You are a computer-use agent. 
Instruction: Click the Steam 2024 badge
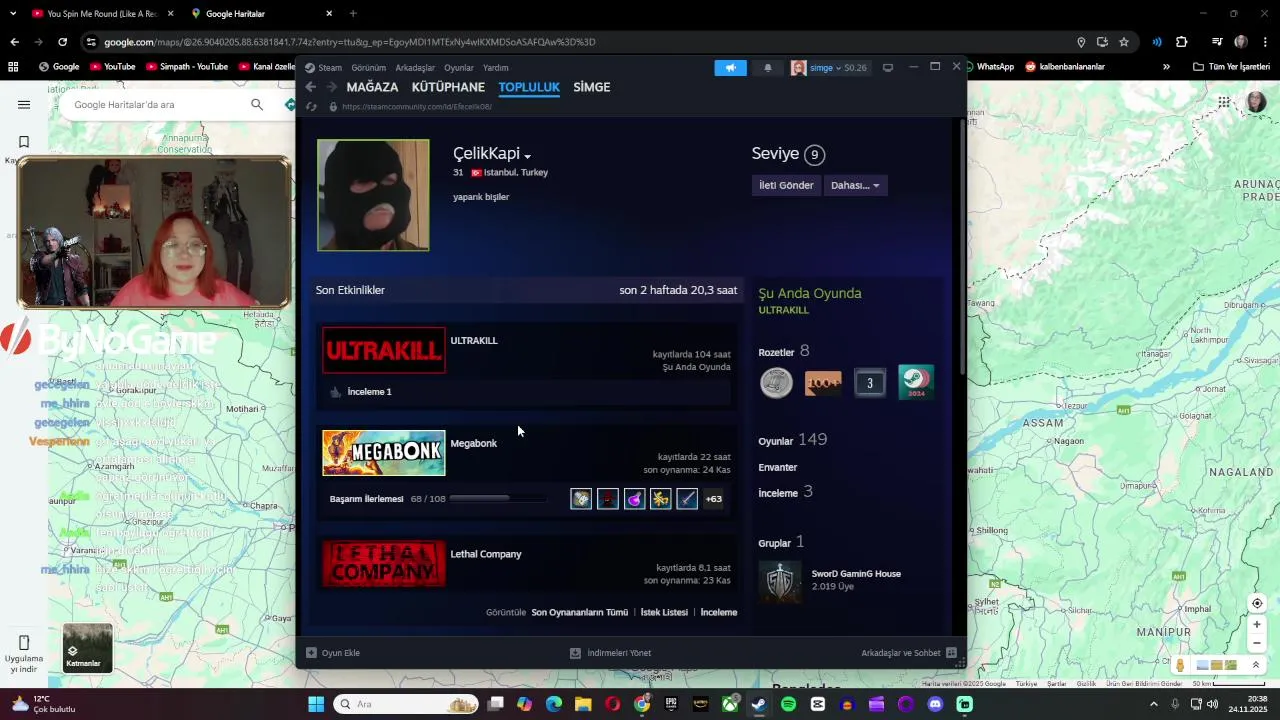point(916,383)
